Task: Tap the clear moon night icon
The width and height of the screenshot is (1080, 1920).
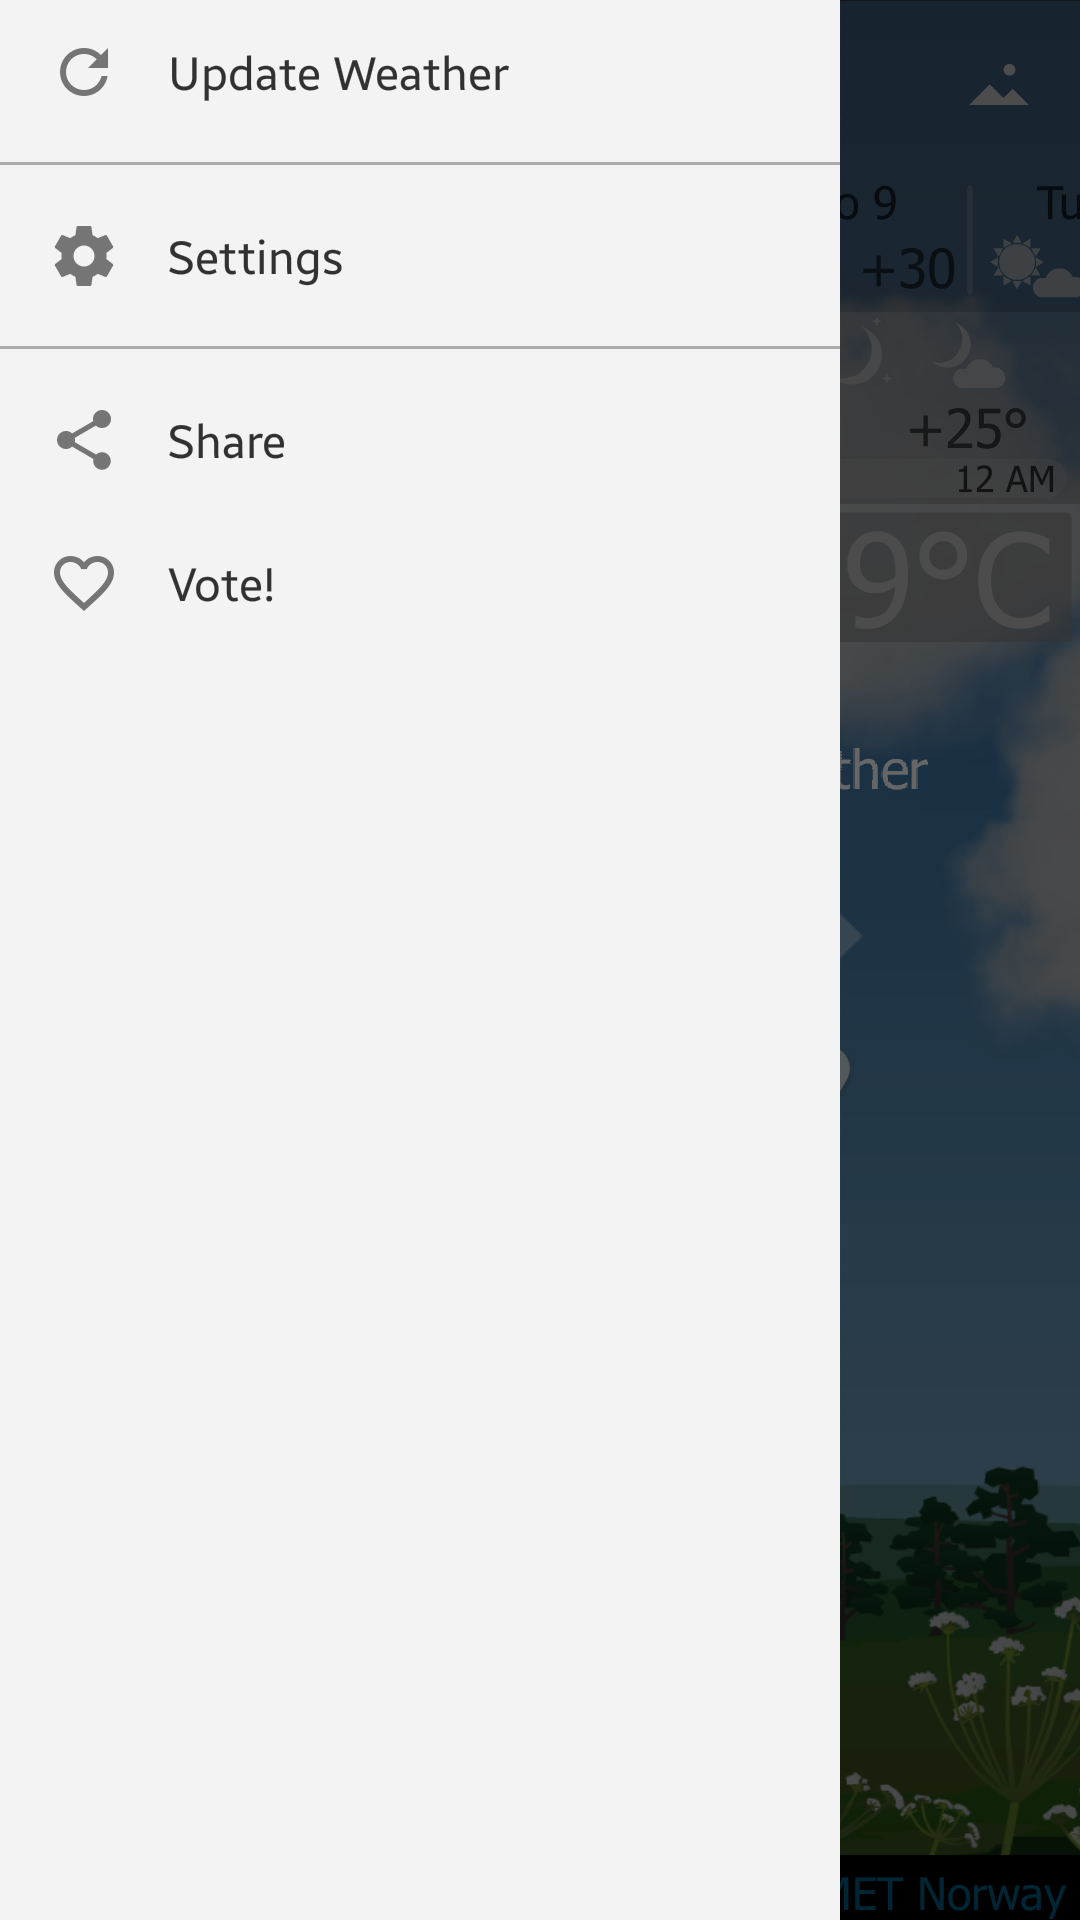Action: [862, 354]
